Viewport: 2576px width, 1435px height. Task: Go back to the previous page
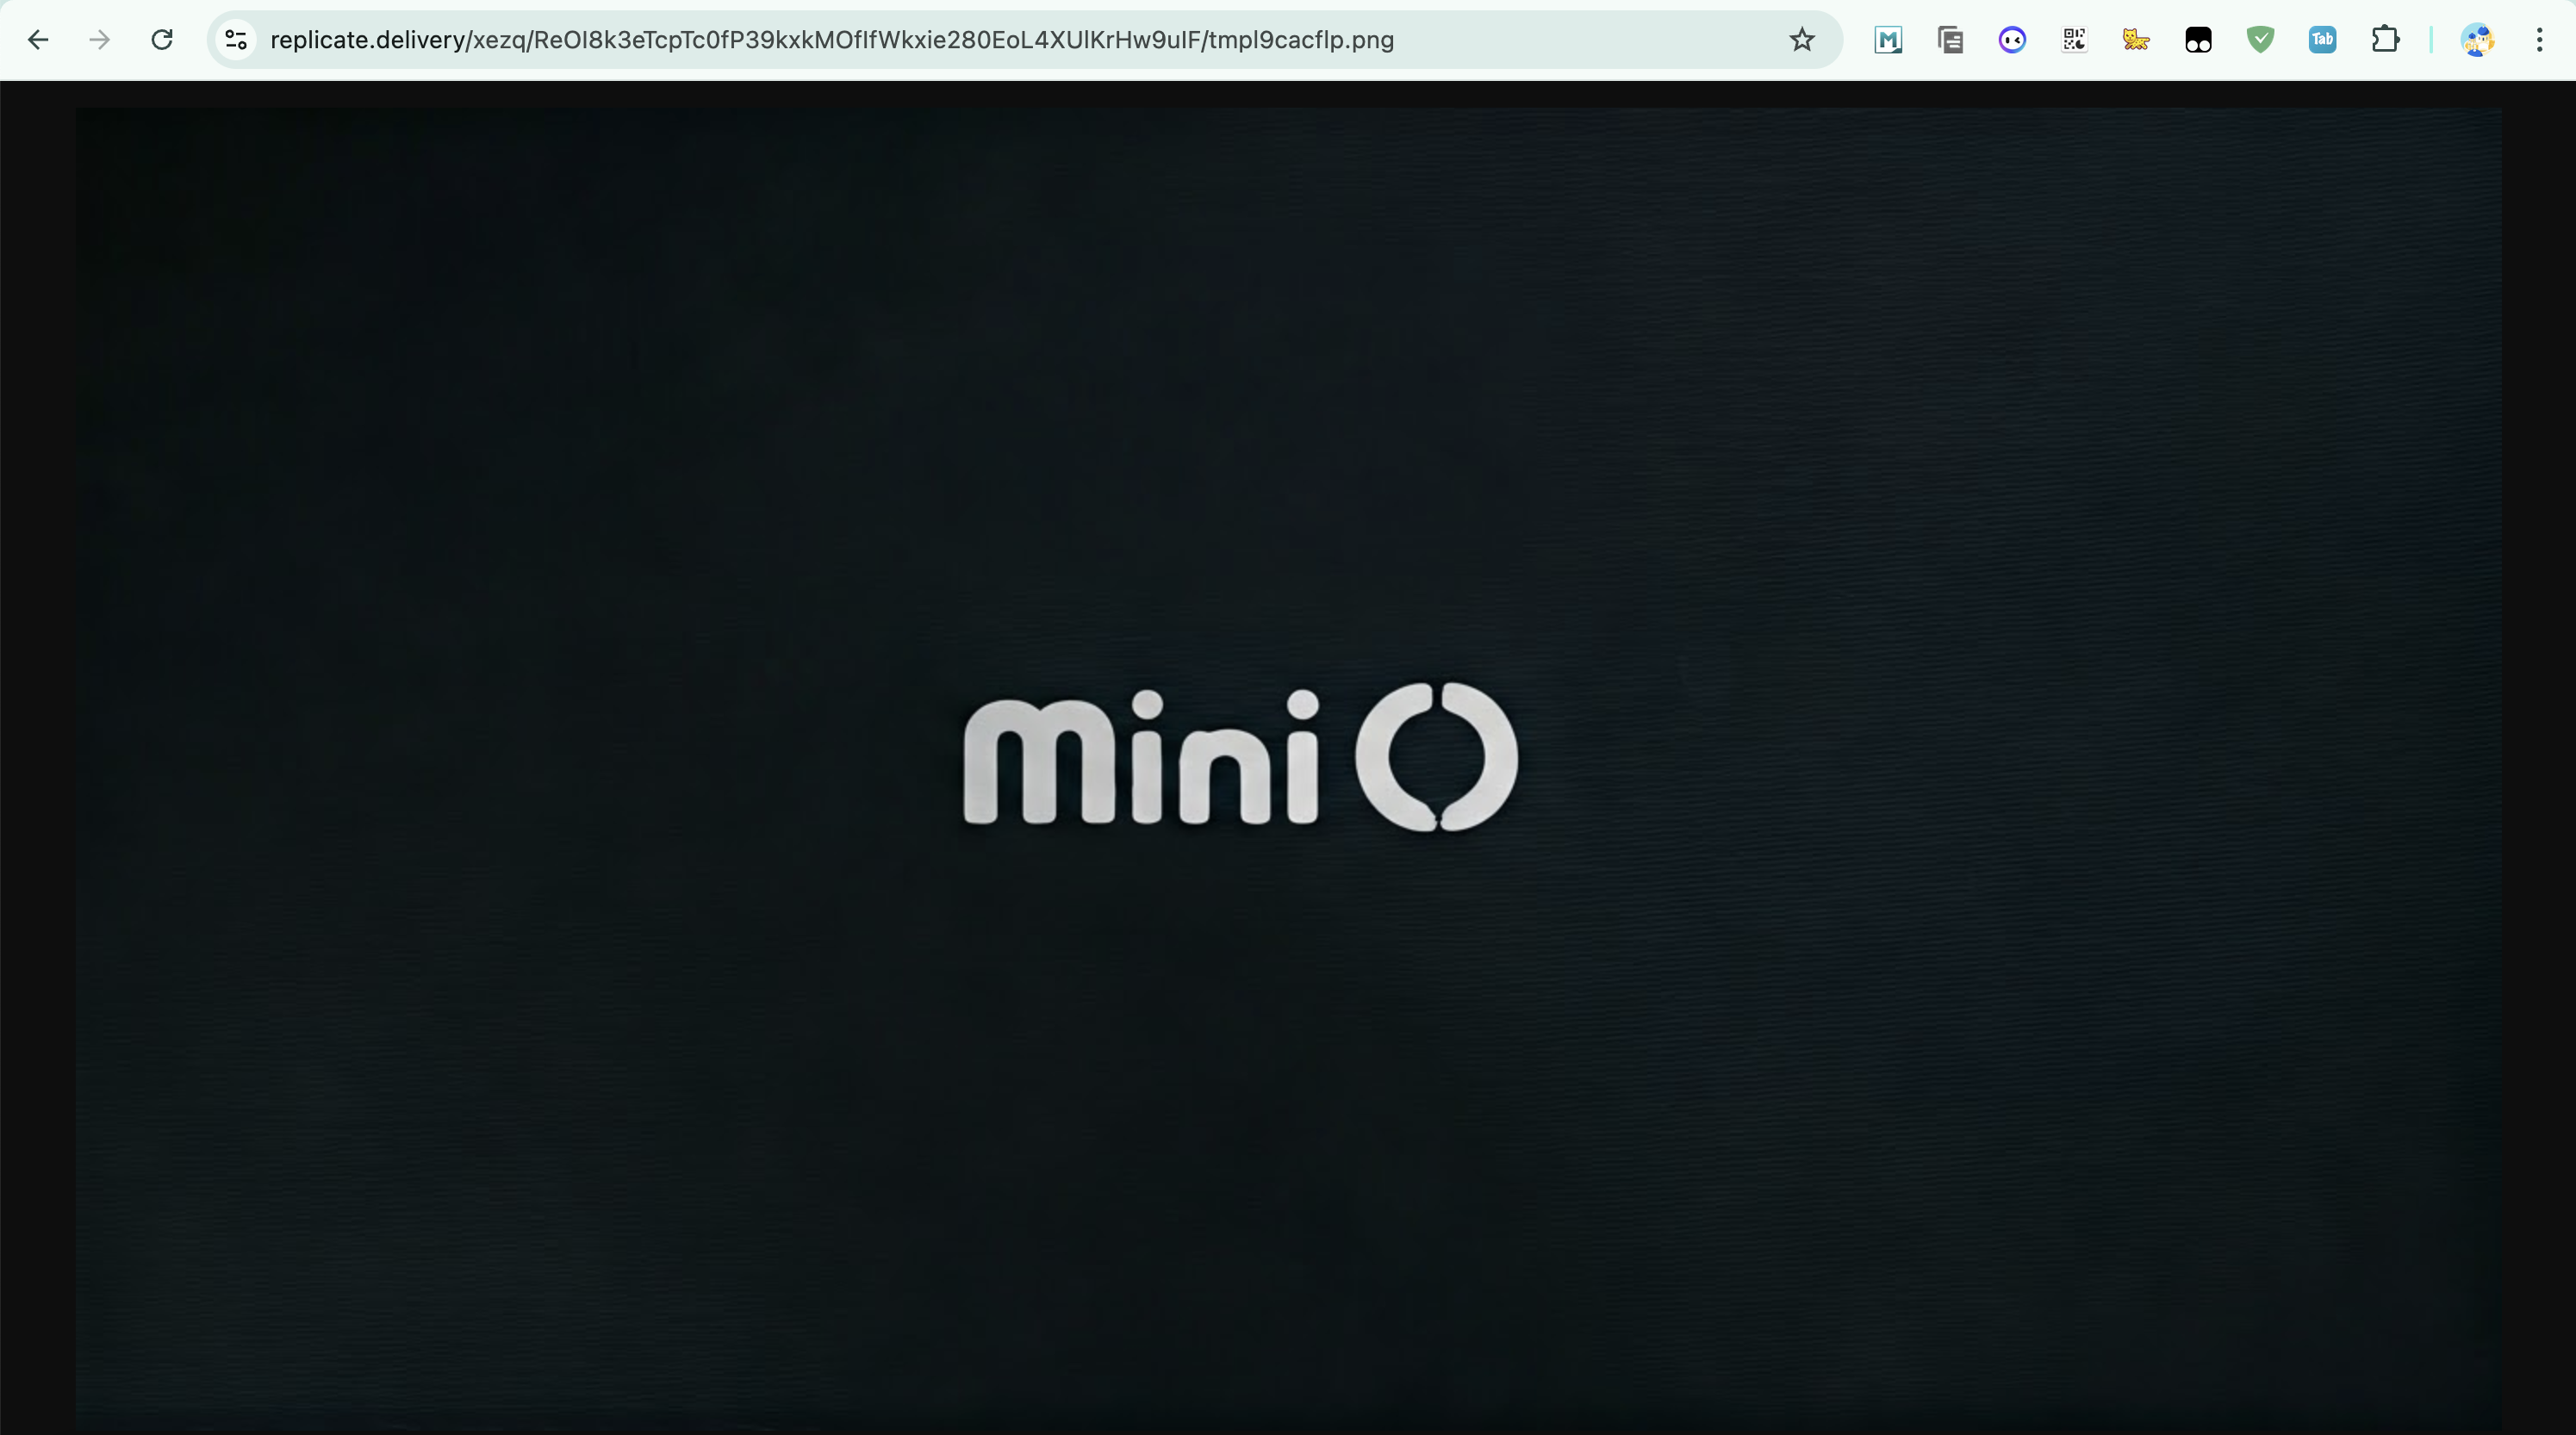(38, 40)
